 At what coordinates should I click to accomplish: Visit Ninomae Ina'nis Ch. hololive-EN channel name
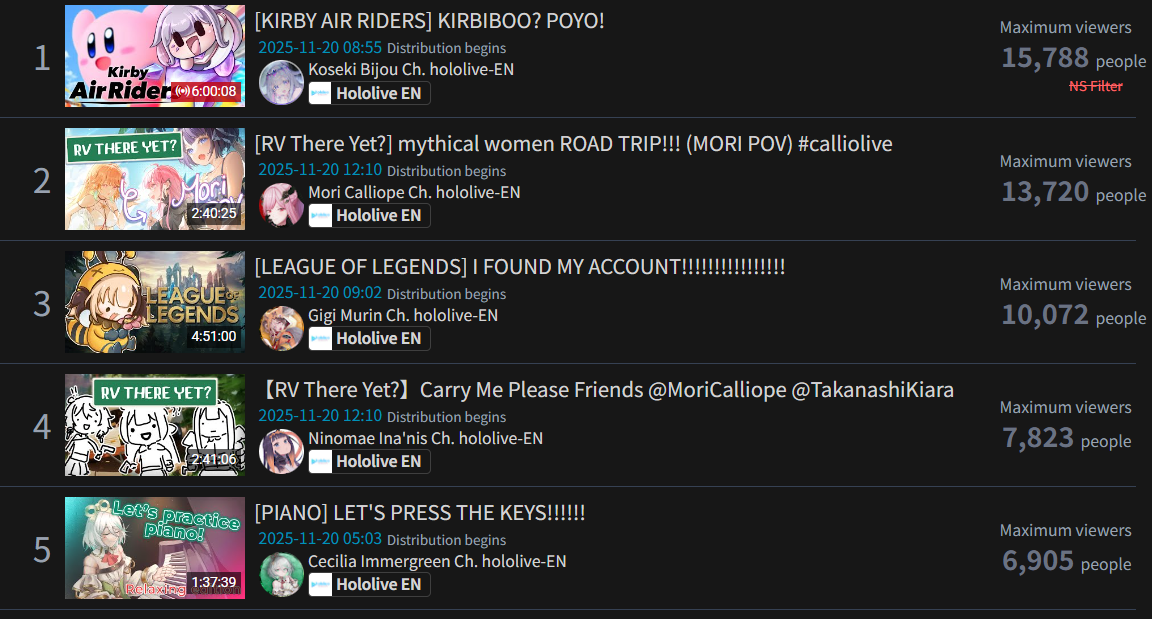click(x=425, y=438)
